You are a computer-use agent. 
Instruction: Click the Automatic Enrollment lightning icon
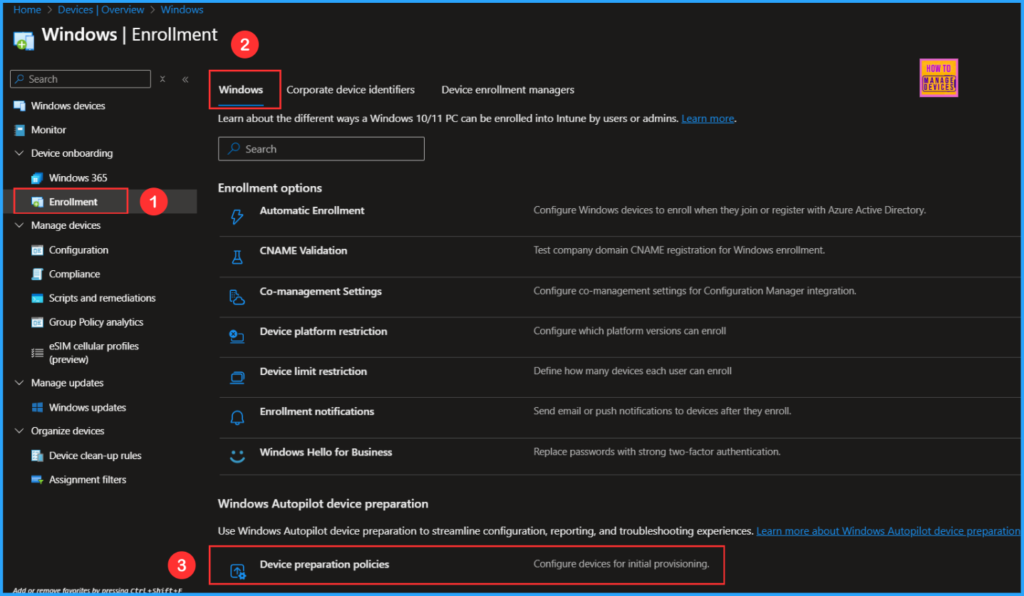(237, 217)
